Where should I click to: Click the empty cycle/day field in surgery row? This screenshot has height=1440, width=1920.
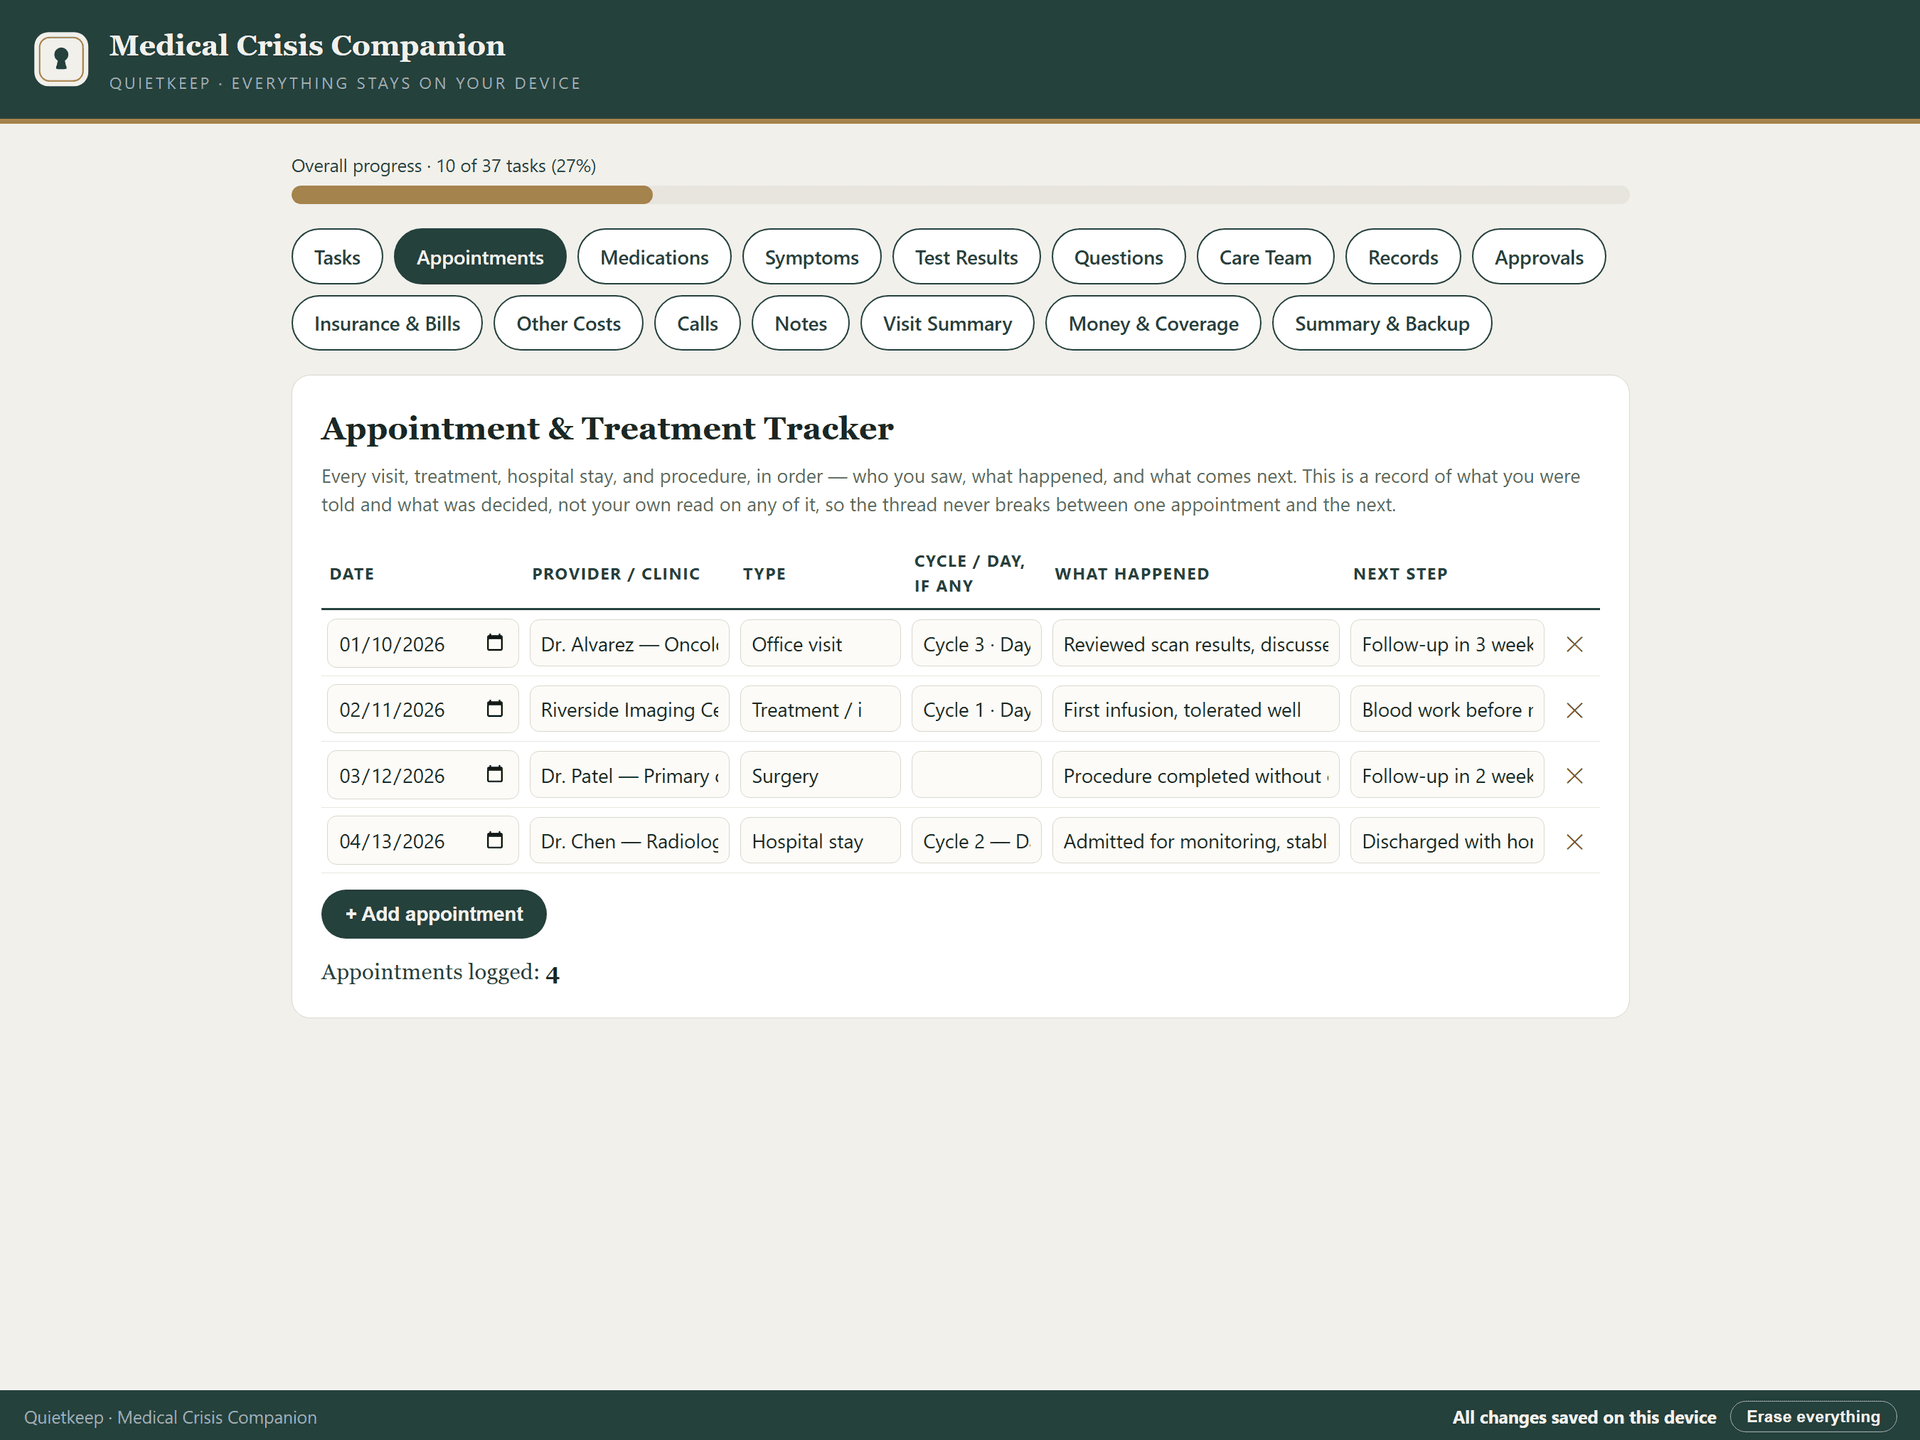coord(976,776)
